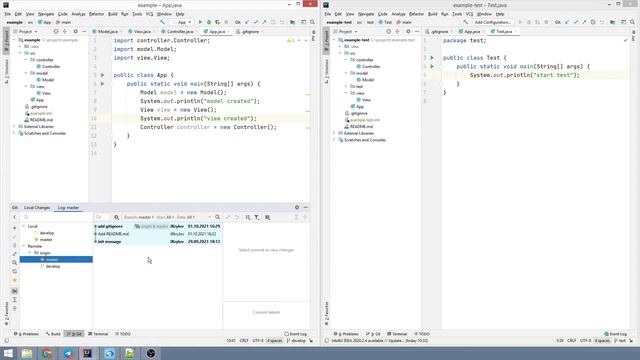Click the 4 spaces indent widget in example status bar
Screen dimensions: 640x360
point(274,340)
